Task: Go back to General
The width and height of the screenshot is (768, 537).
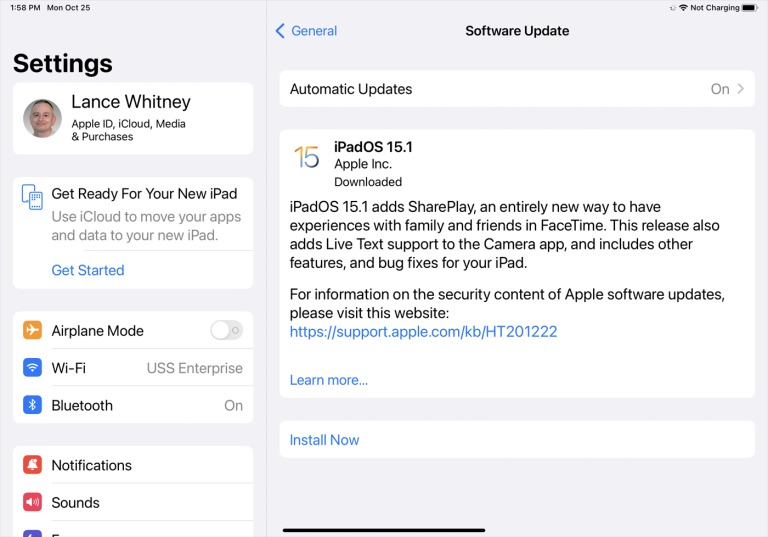Action: click(x=307, y=31)
